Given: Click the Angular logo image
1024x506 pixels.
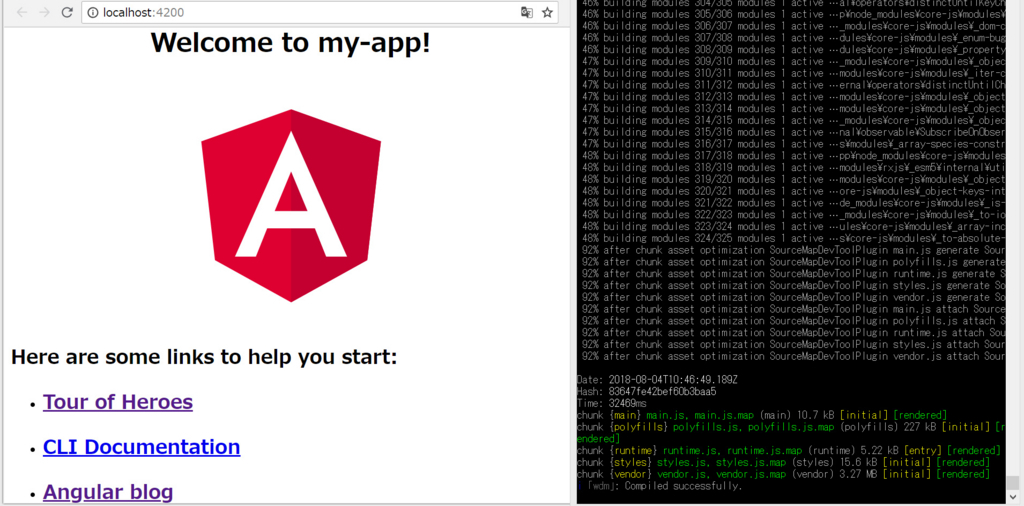Looking at the screenshot, I should [x=291, y=206].
